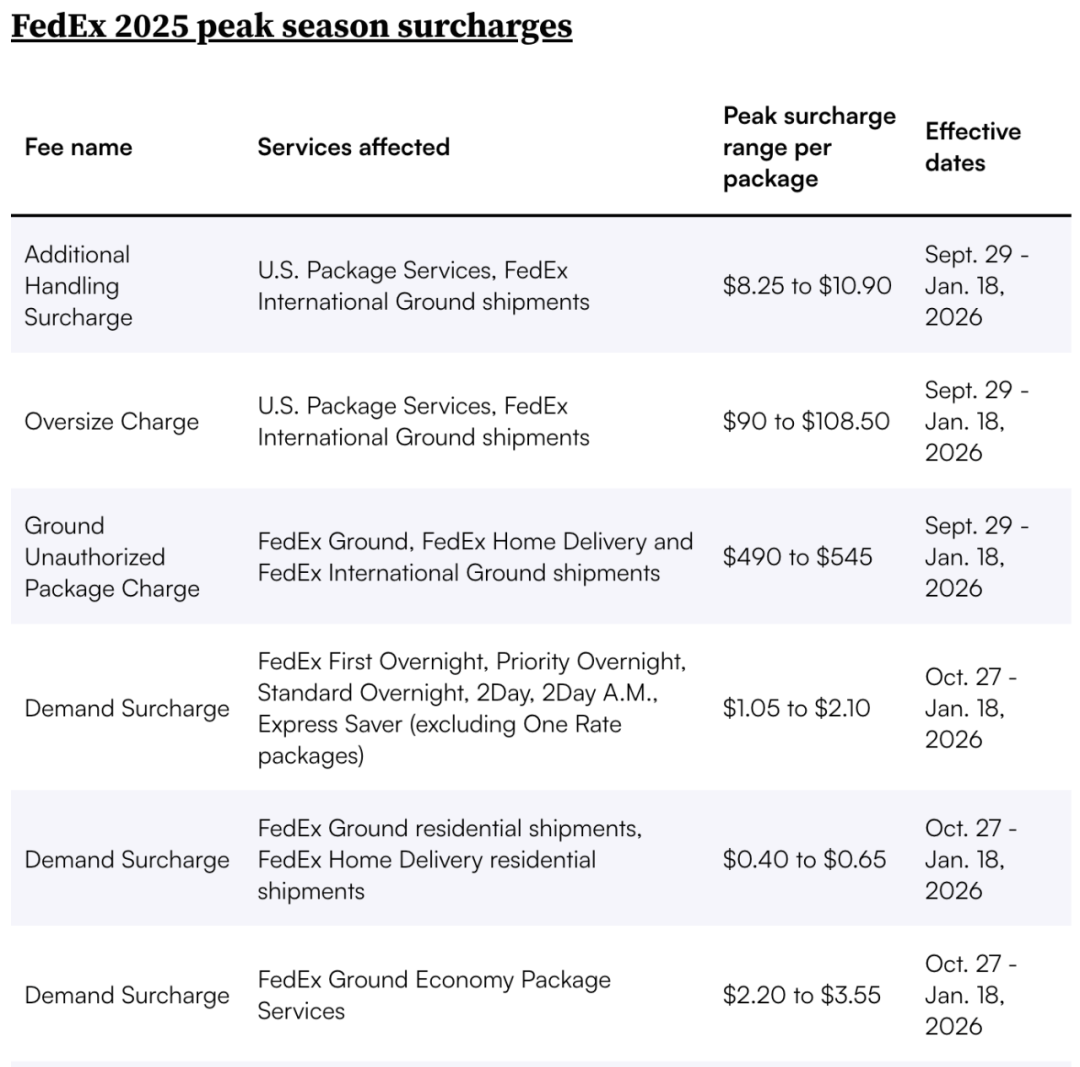Click the Fee name column header
This screenshot has height=1067, width=1080.
pos(78,147)
